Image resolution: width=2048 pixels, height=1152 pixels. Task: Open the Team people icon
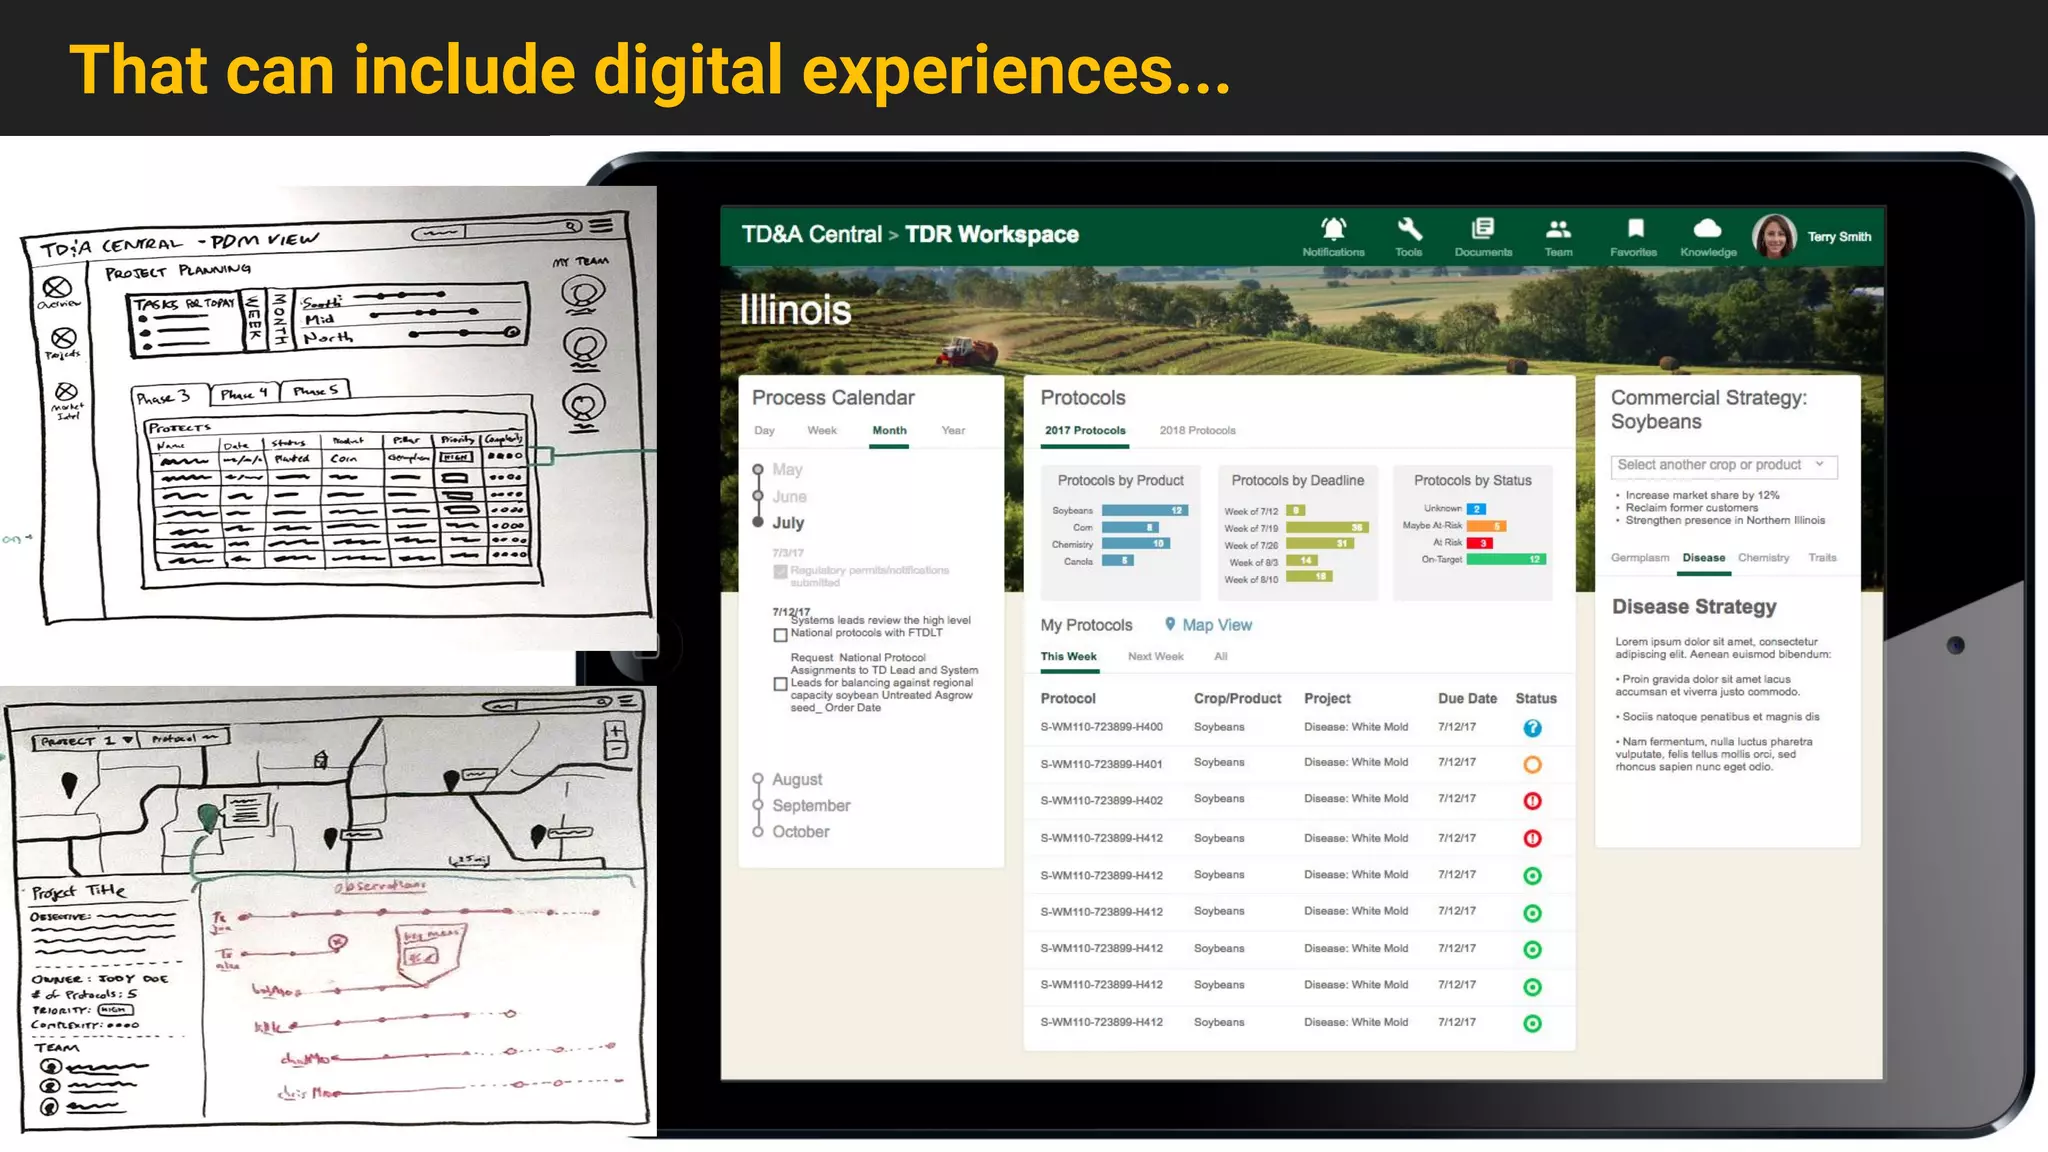[x=1558, y=229]
